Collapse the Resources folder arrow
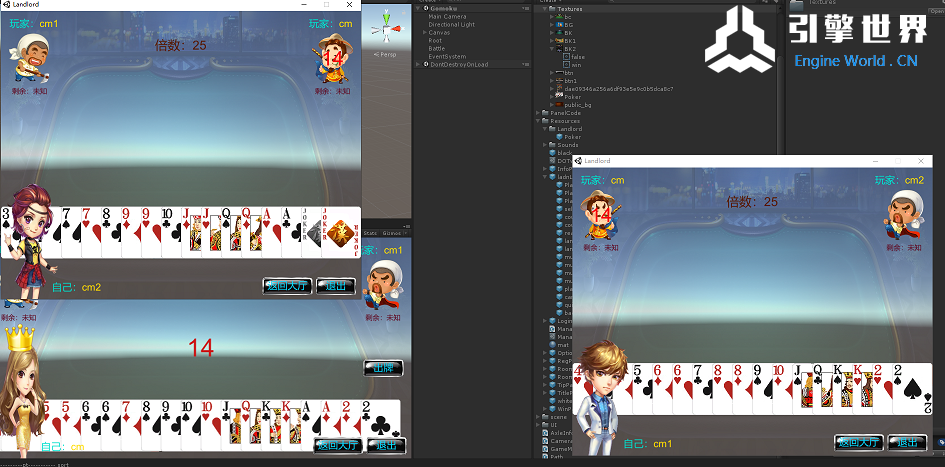 point(539,121)
